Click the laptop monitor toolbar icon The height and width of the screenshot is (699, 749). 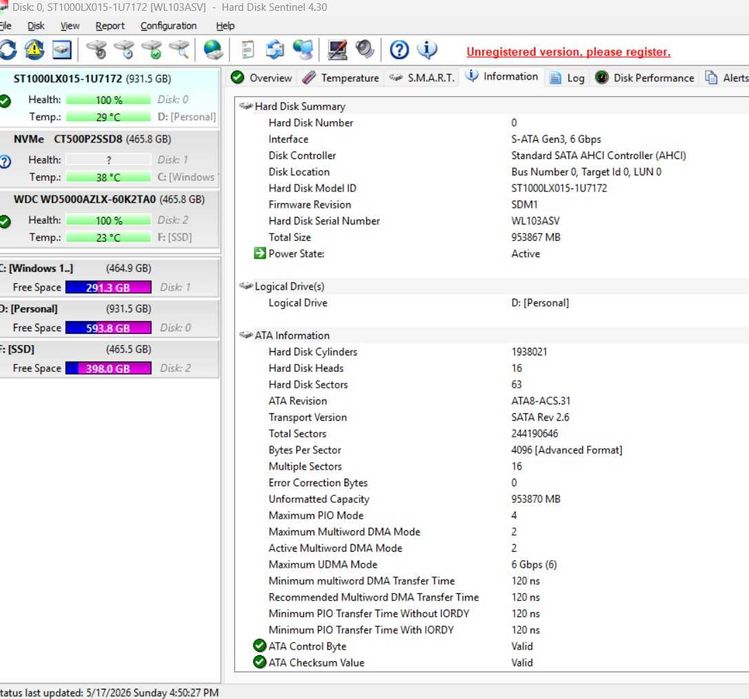[337, 50]
